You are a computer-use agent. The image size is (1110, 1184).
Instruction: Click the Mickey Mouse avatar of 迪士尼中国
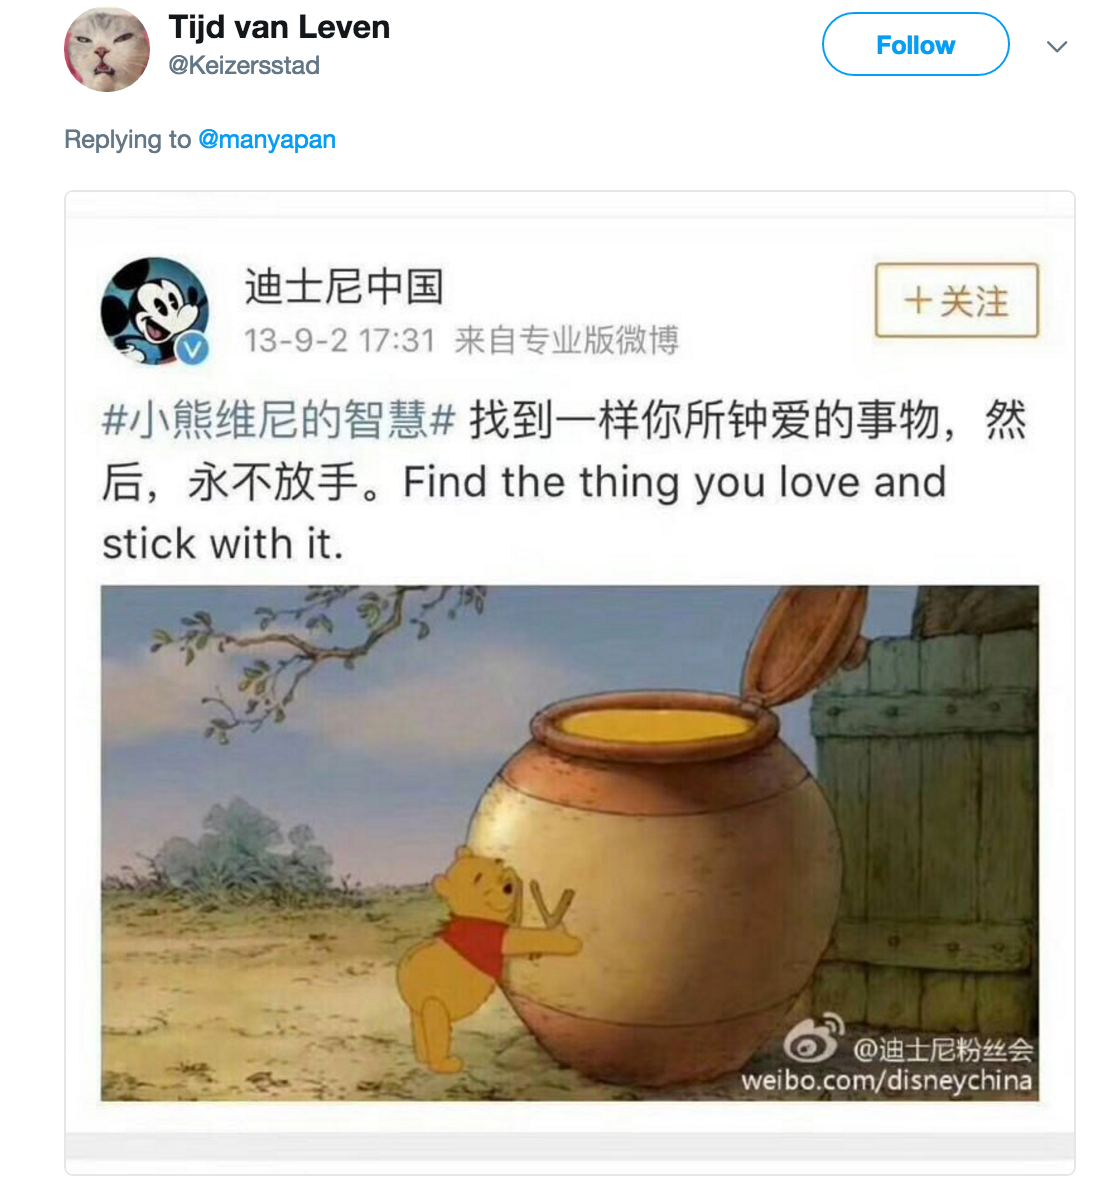click(155, 311)
